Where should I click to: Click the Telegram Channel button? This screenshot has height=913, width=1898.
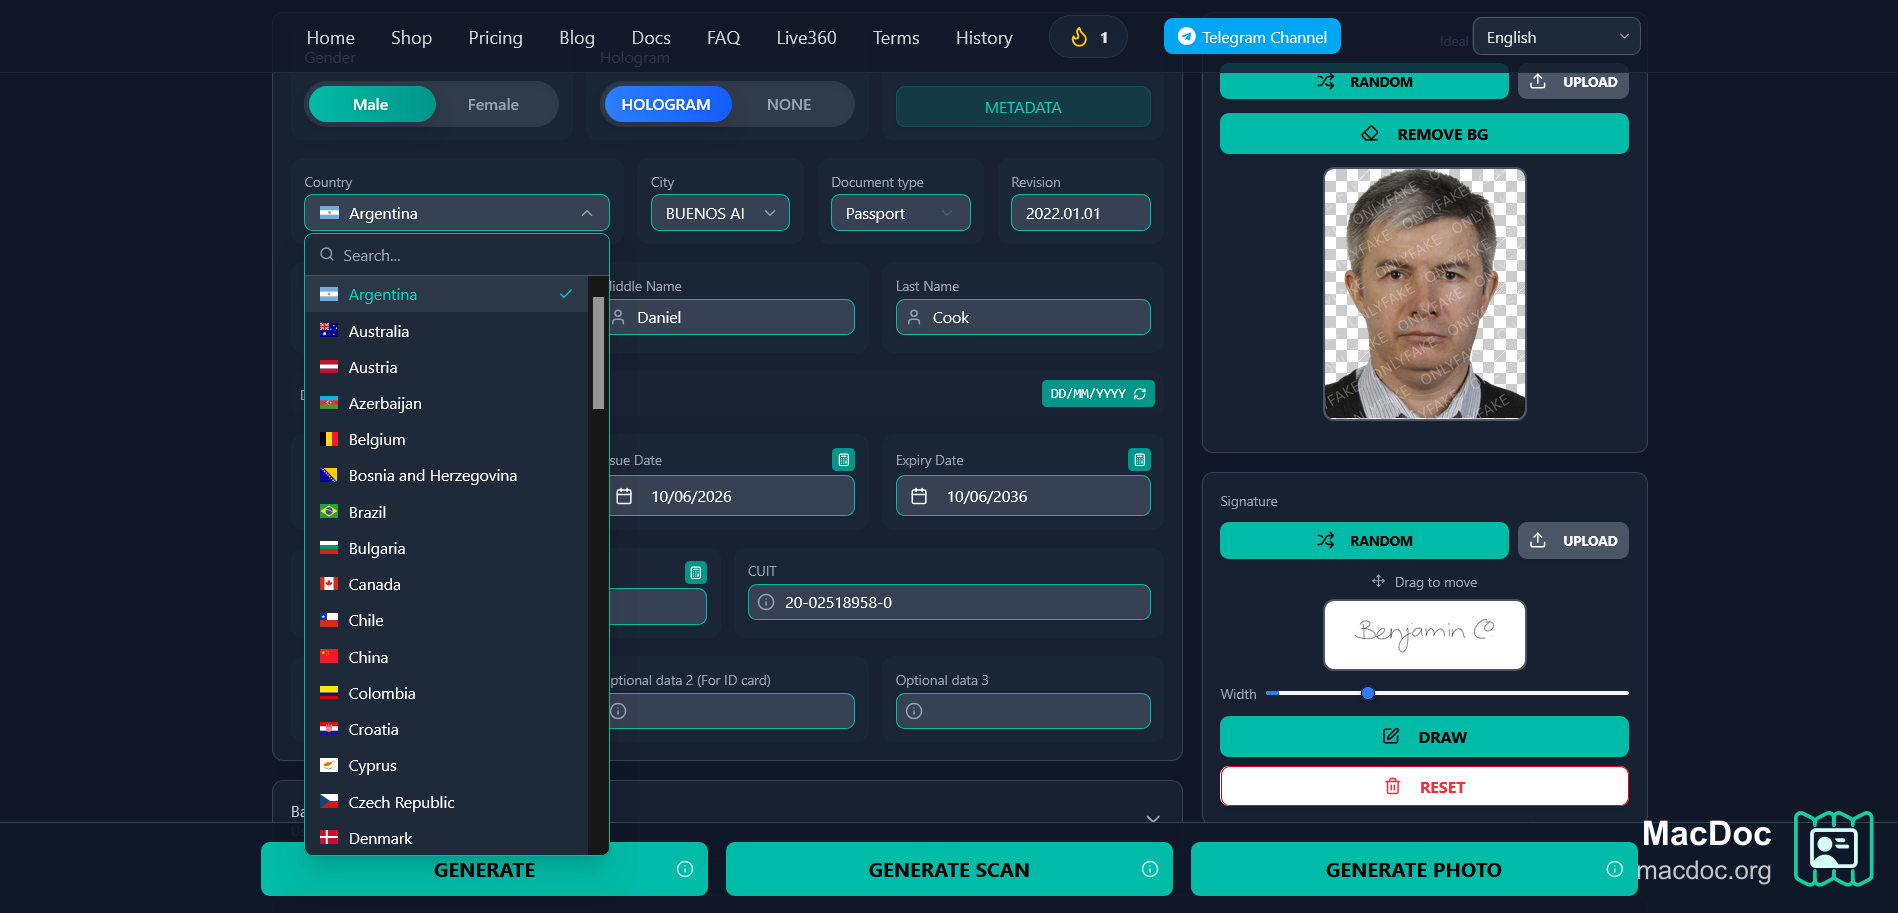coord(1252,37)
